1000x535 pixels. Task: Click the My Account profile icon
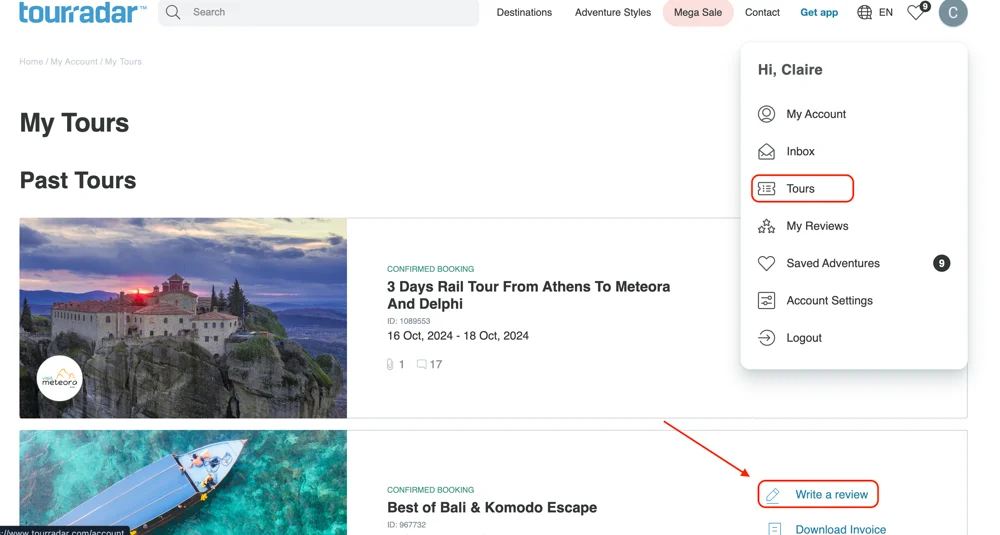[766, 114]
